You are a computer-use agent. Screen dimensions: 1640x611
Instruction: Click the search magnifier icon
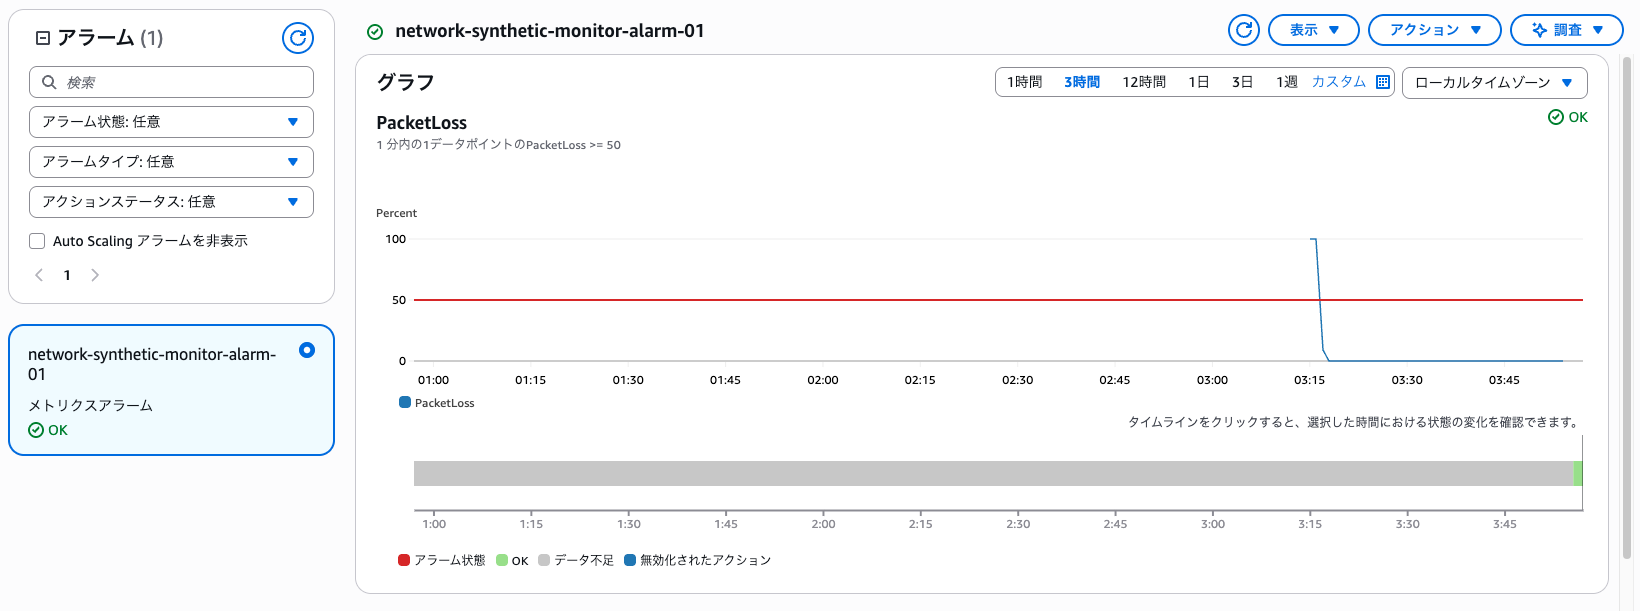point(49,82)
